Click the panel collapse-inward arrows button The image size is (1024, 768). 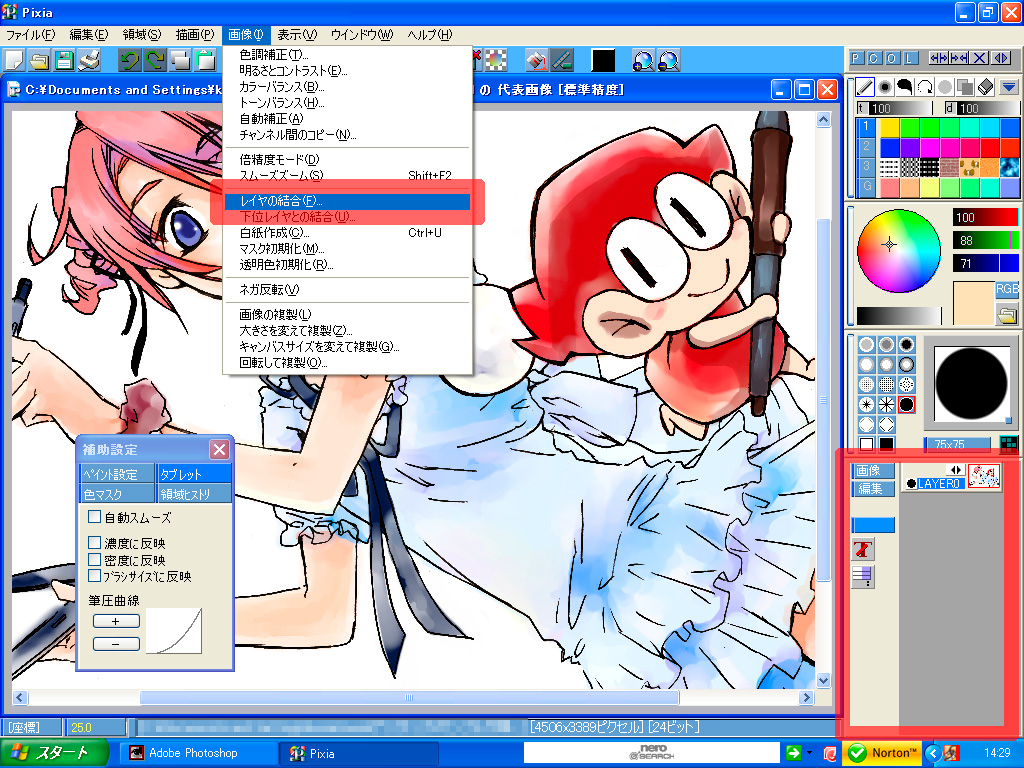959,58
